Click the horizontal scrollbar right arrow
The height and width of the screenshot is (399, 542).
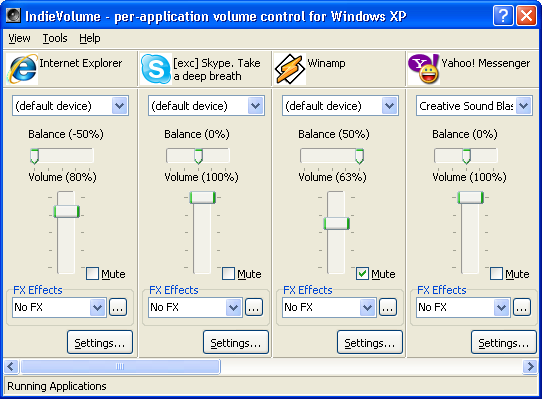point(530,366)
